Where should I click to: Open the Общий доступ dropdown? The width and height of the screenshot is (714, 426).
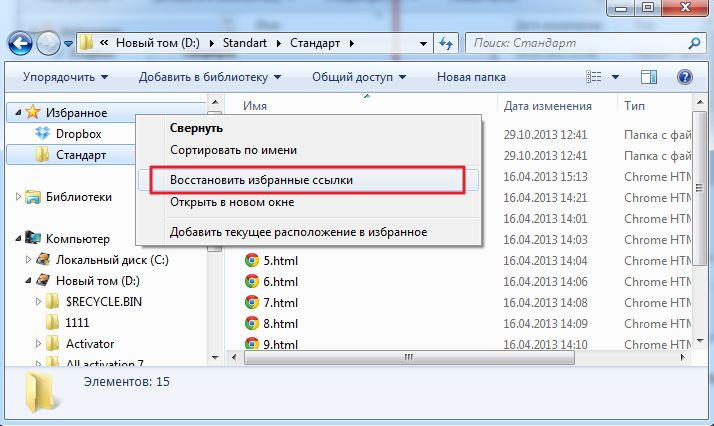358,77
